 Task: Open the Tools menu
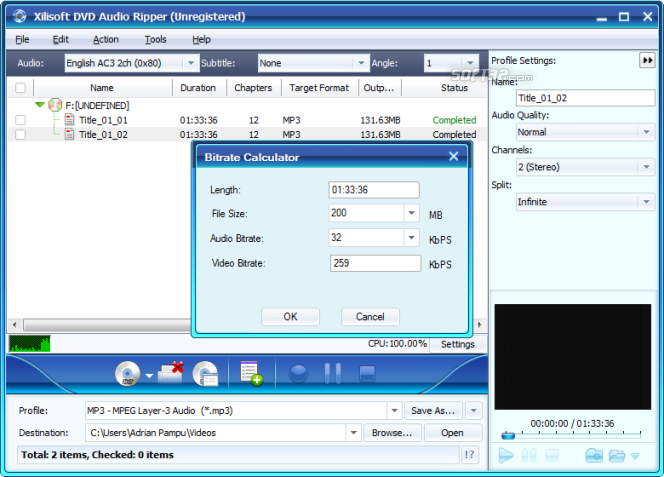(x=155, y=39)
